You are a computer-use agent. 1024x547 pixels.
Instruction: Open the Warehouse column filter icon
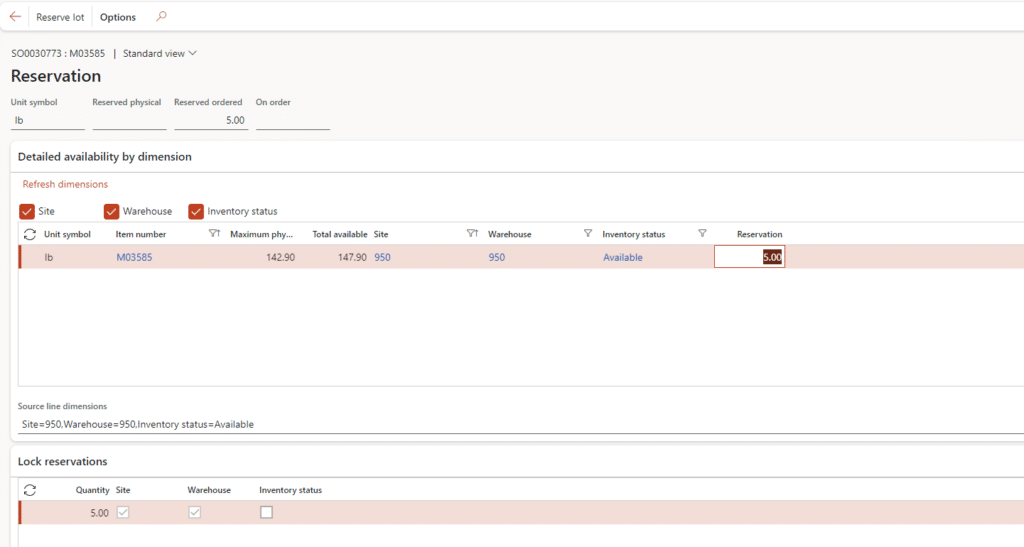588,234
